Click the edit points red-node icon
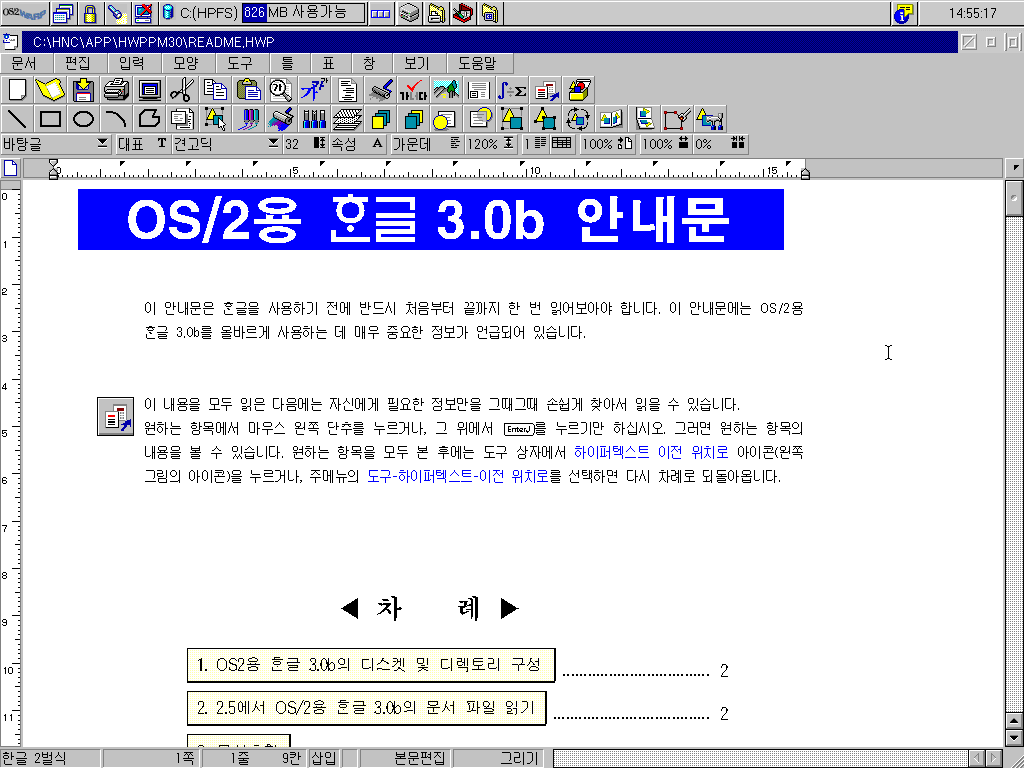Screen dimensions: 1024x768 [677, 119]
